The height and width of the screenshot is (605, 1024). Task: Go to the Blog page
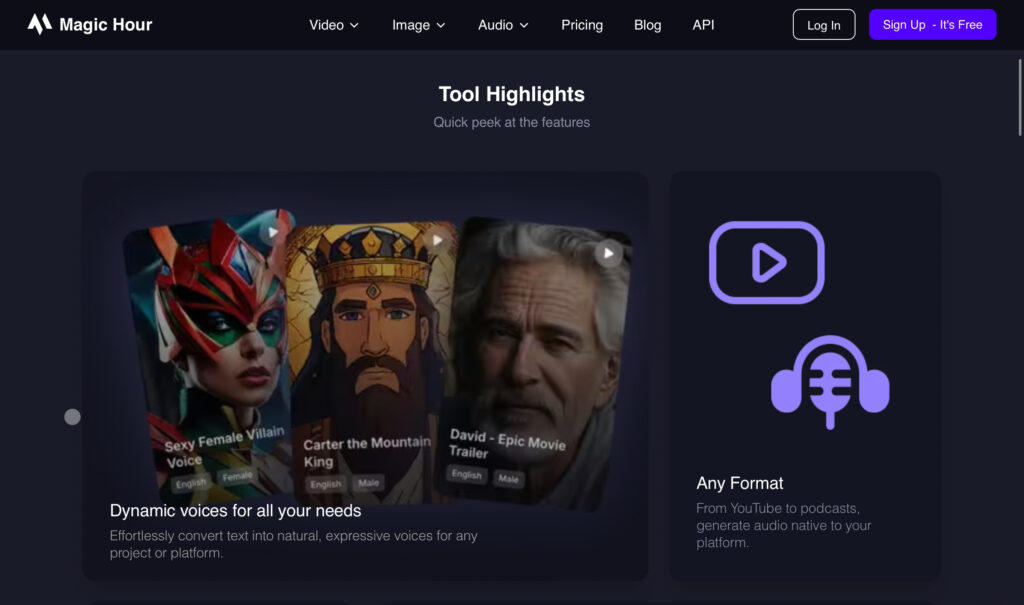pyautogui.click(x=647, y=25)
